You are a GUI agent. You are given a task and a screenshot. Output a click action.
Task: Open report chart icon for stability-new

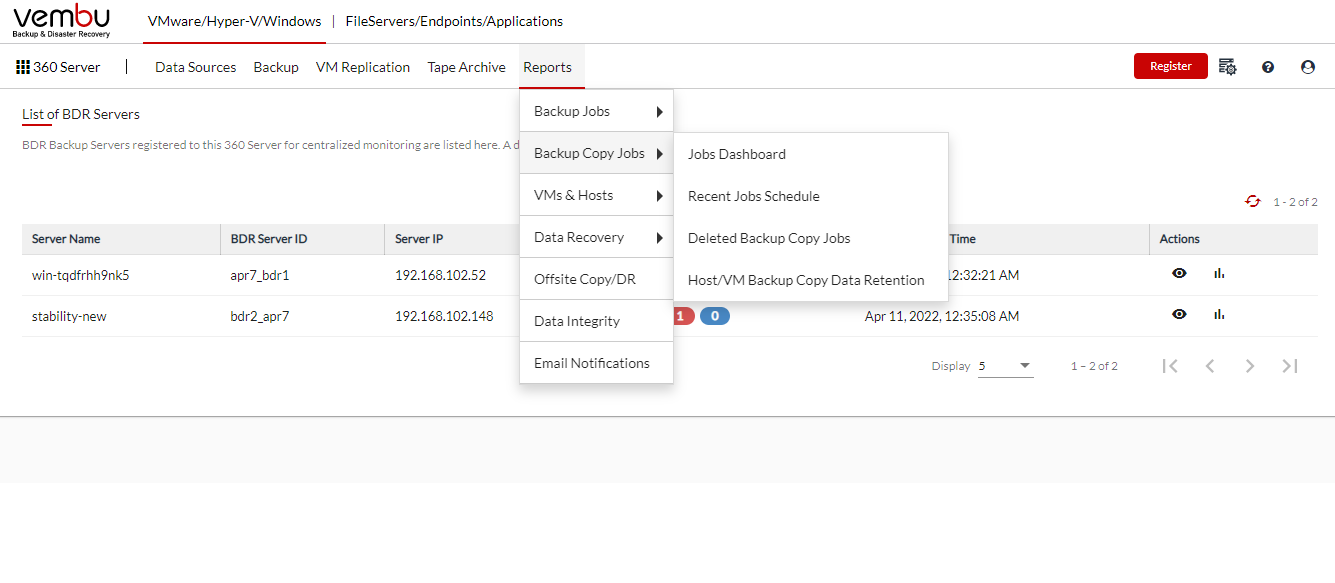click(x=1219, y=314)
